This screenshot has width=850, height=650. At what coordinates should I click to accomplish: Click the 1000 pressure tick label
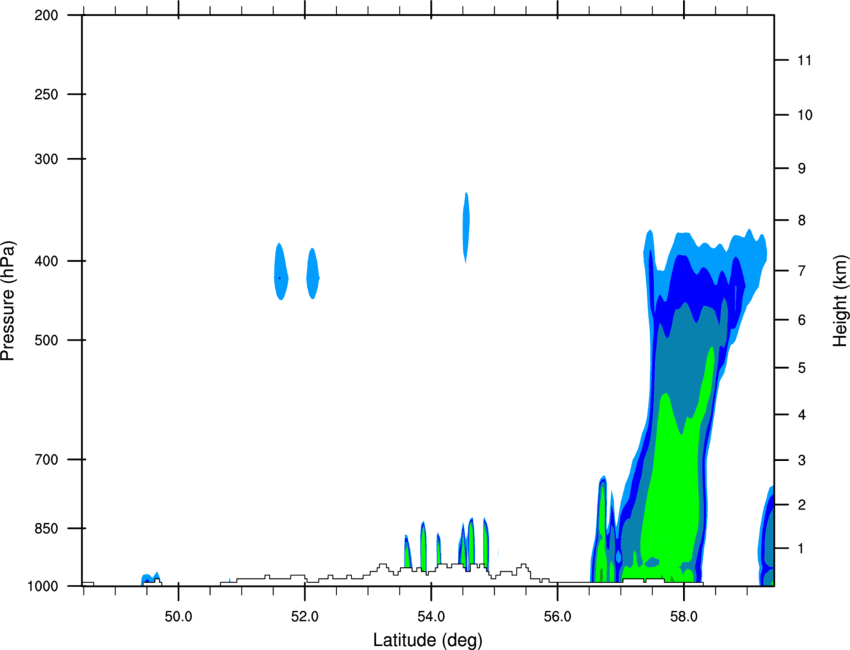(x=43, y=586)
